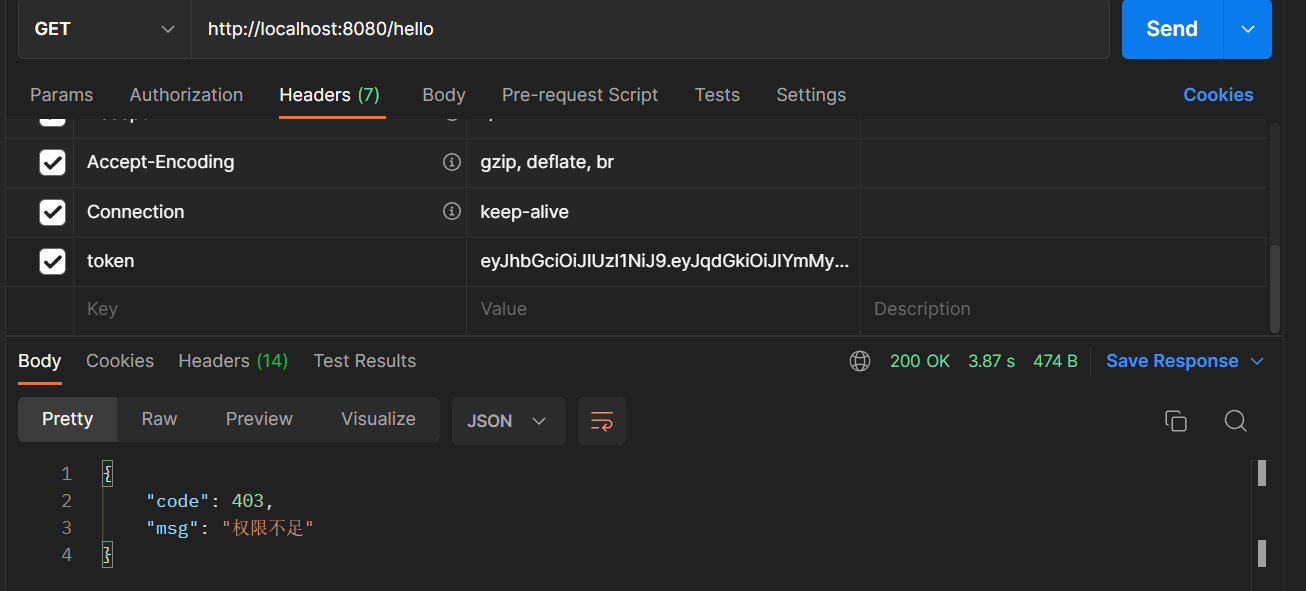Click the request URL input field
The width and height of the screenshot is (1306, 591).
(650, 29)
